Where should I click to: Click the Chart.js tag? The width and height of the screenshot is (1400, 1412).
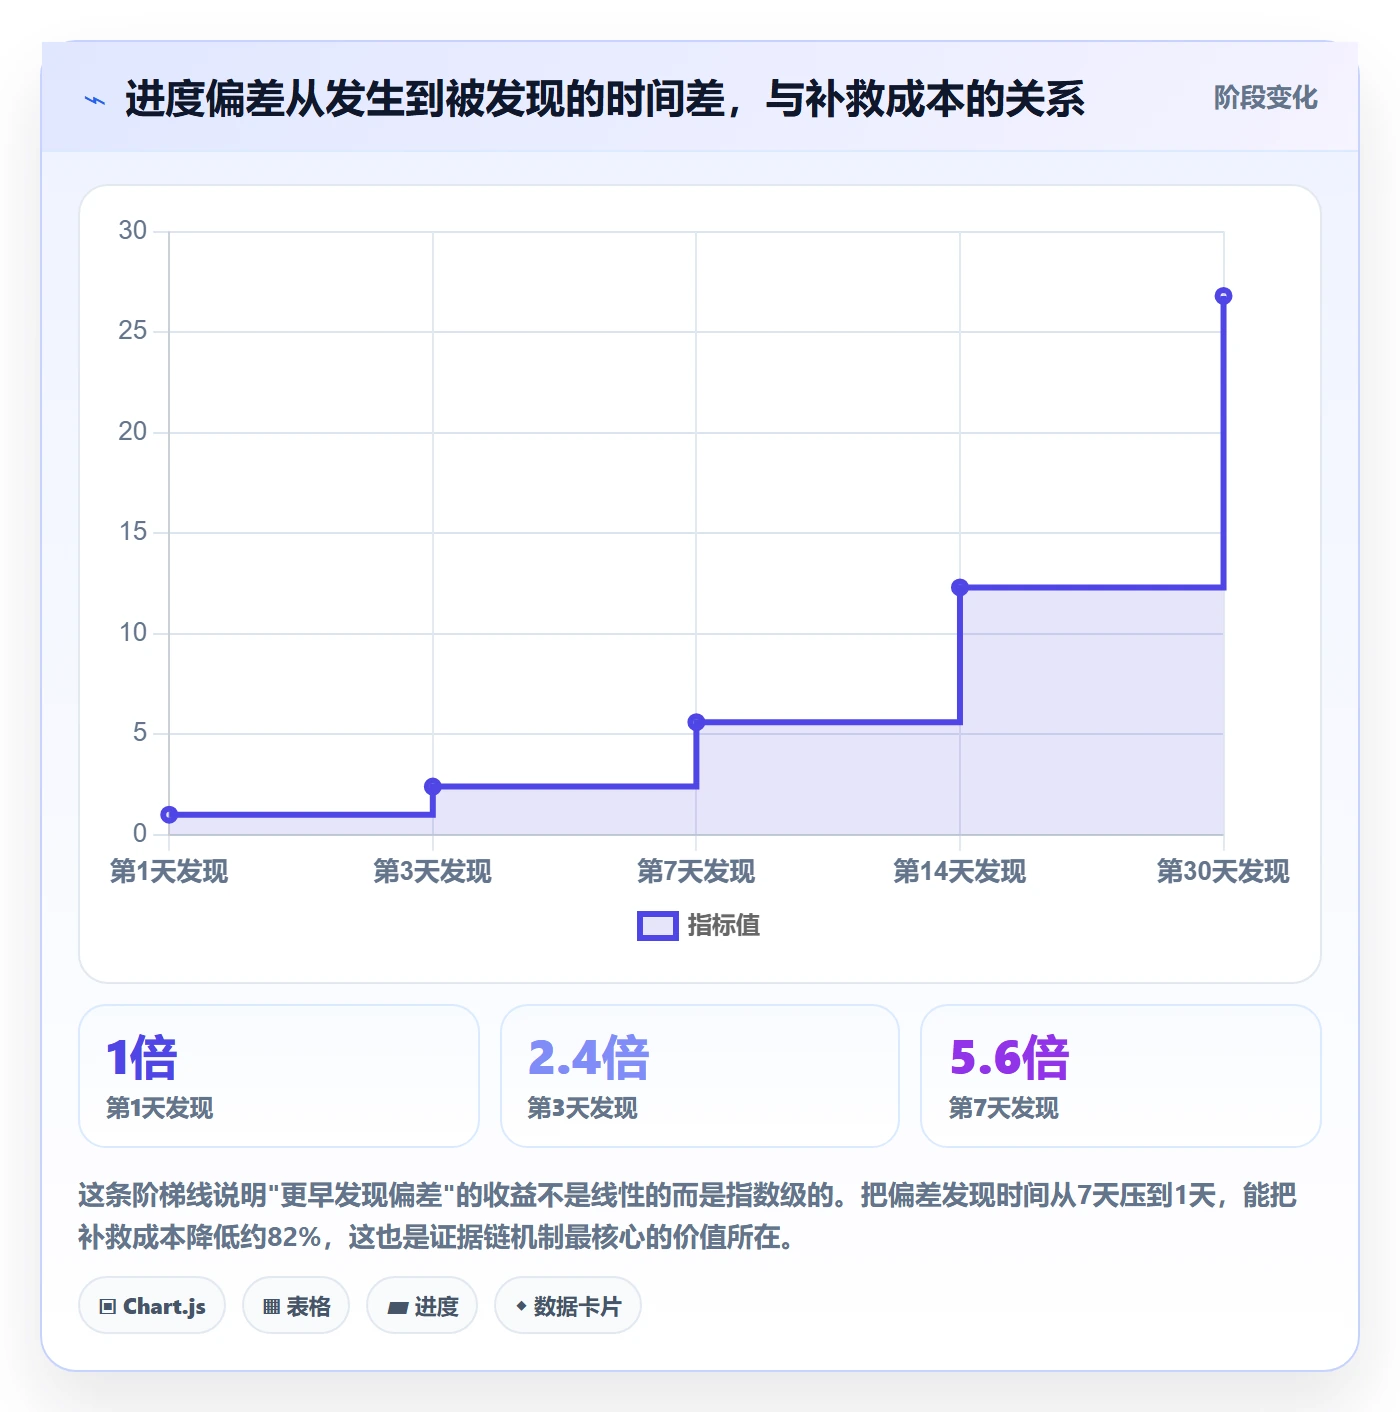152,1306
